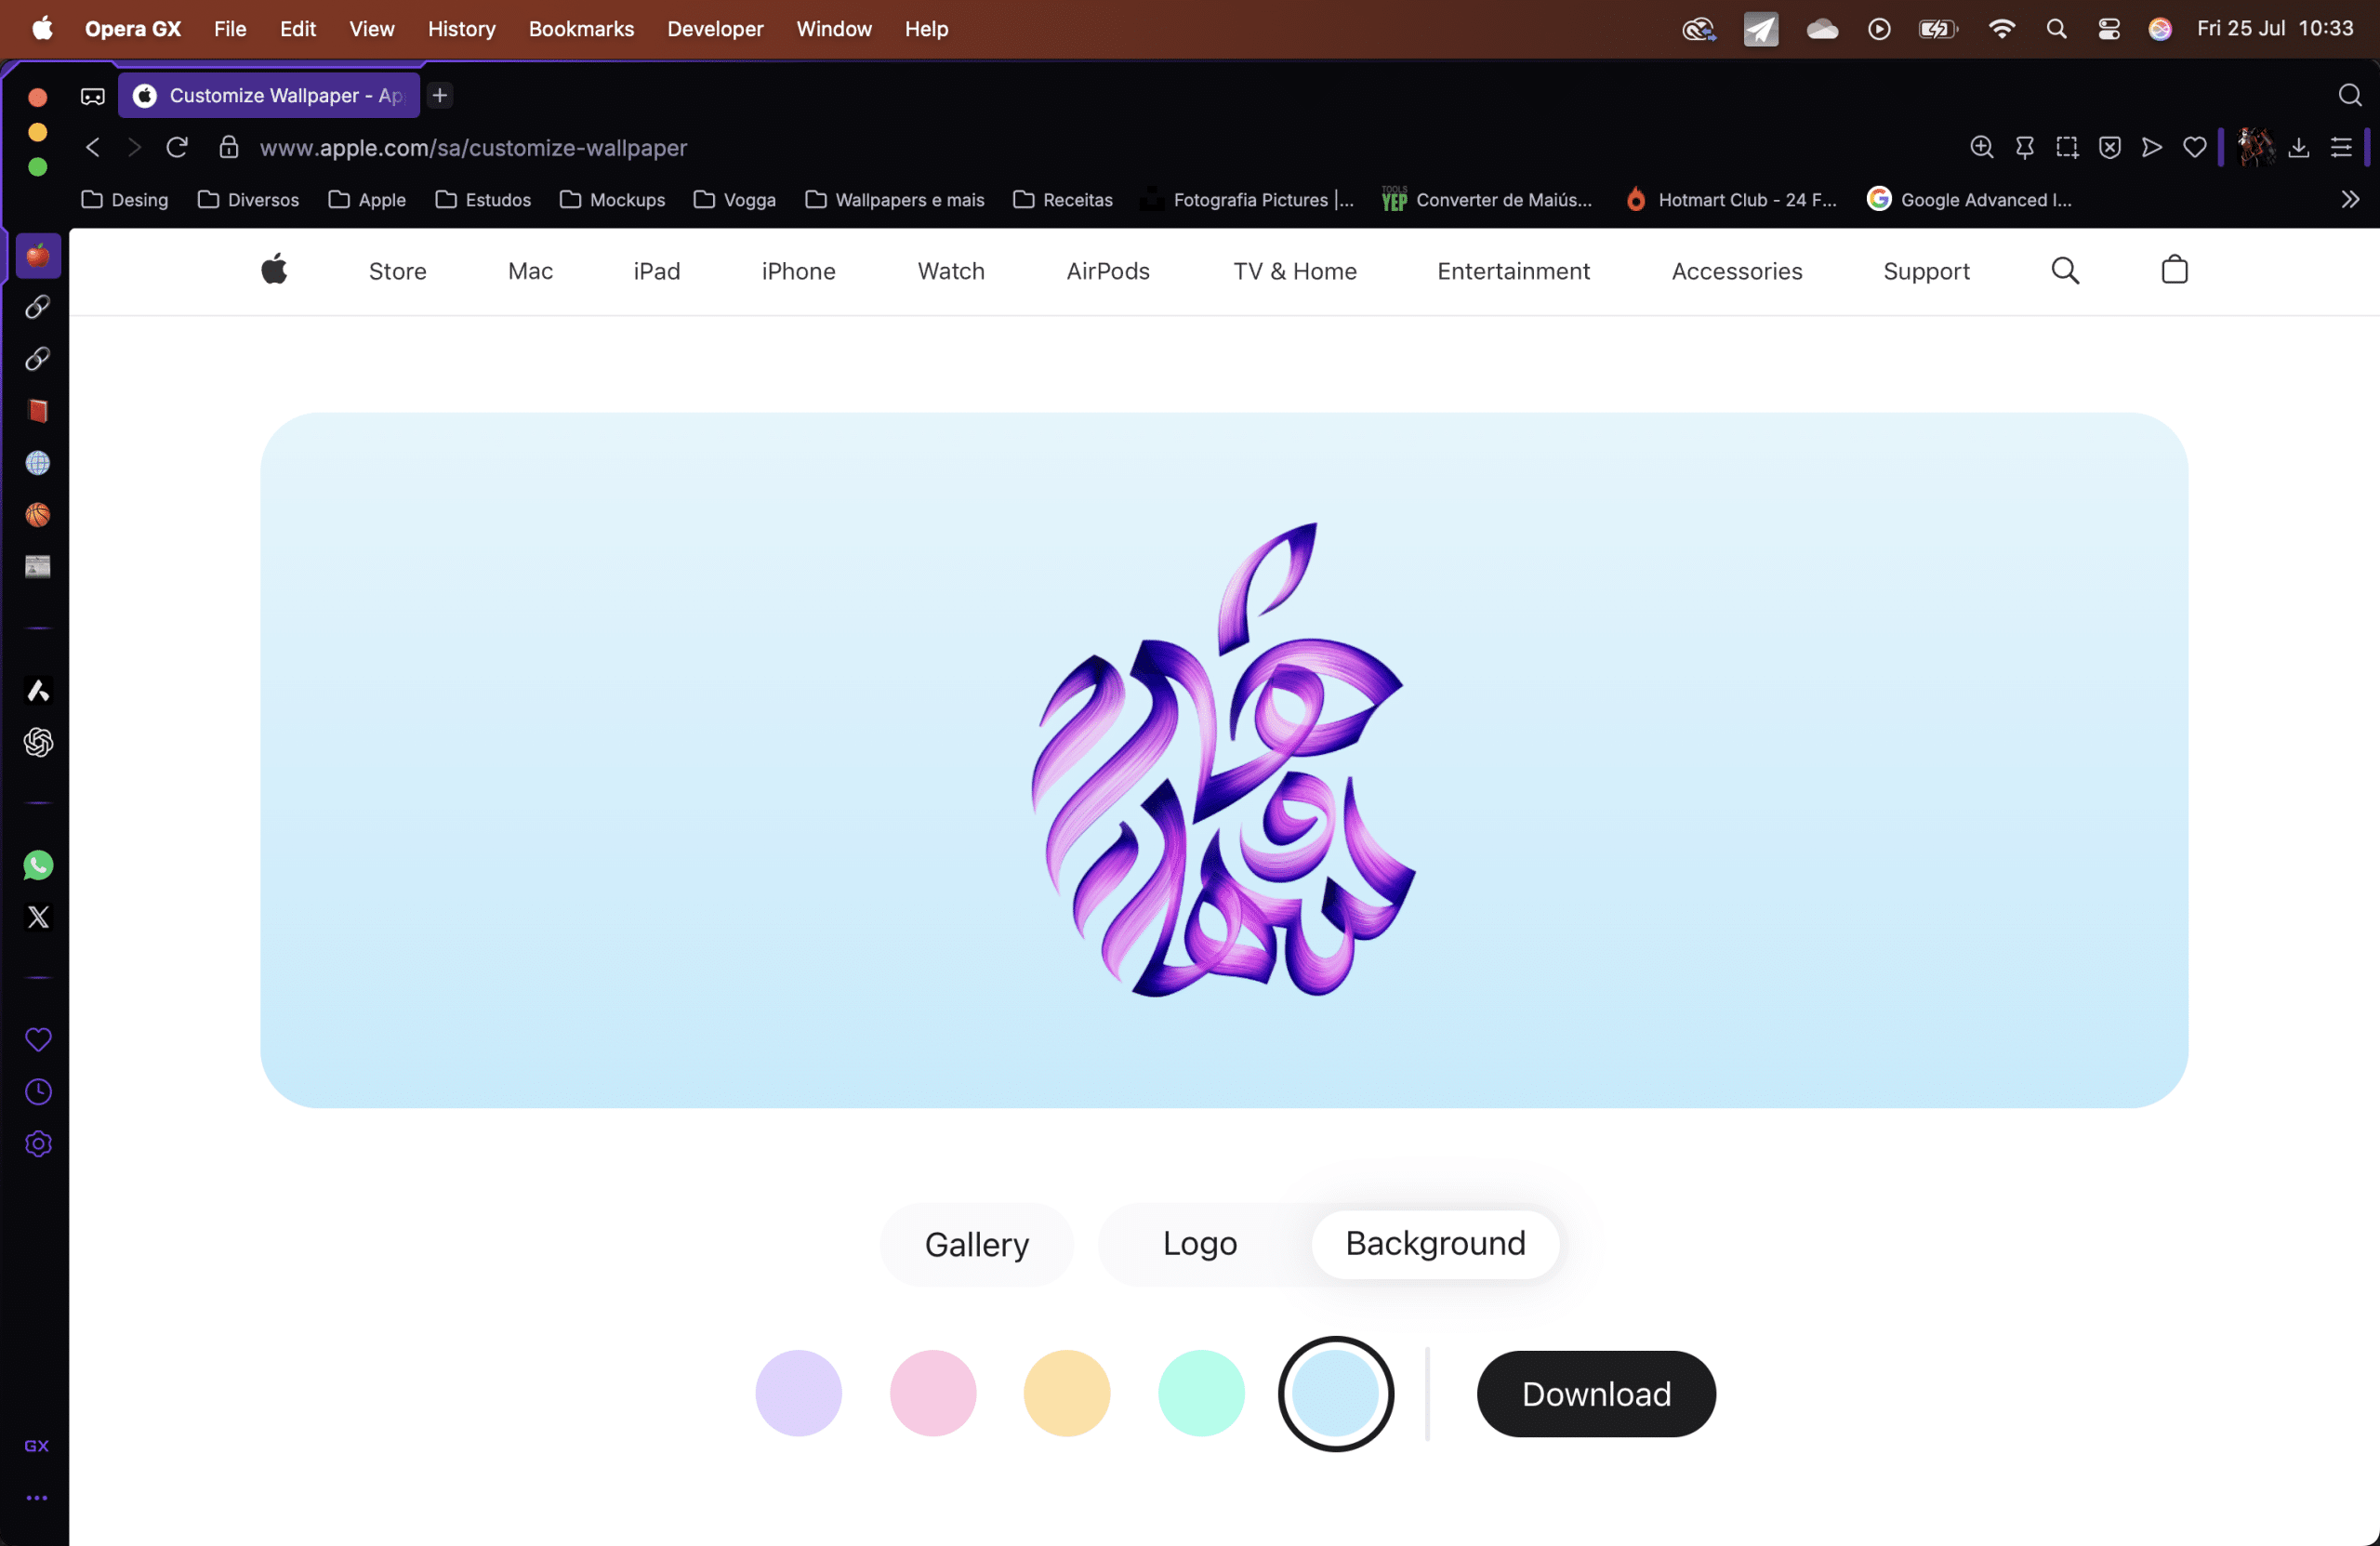The width and height of the screenshot is (2380, 1546).
Task: Click the GX logo in sidebar
Action: pos(37,1446)
